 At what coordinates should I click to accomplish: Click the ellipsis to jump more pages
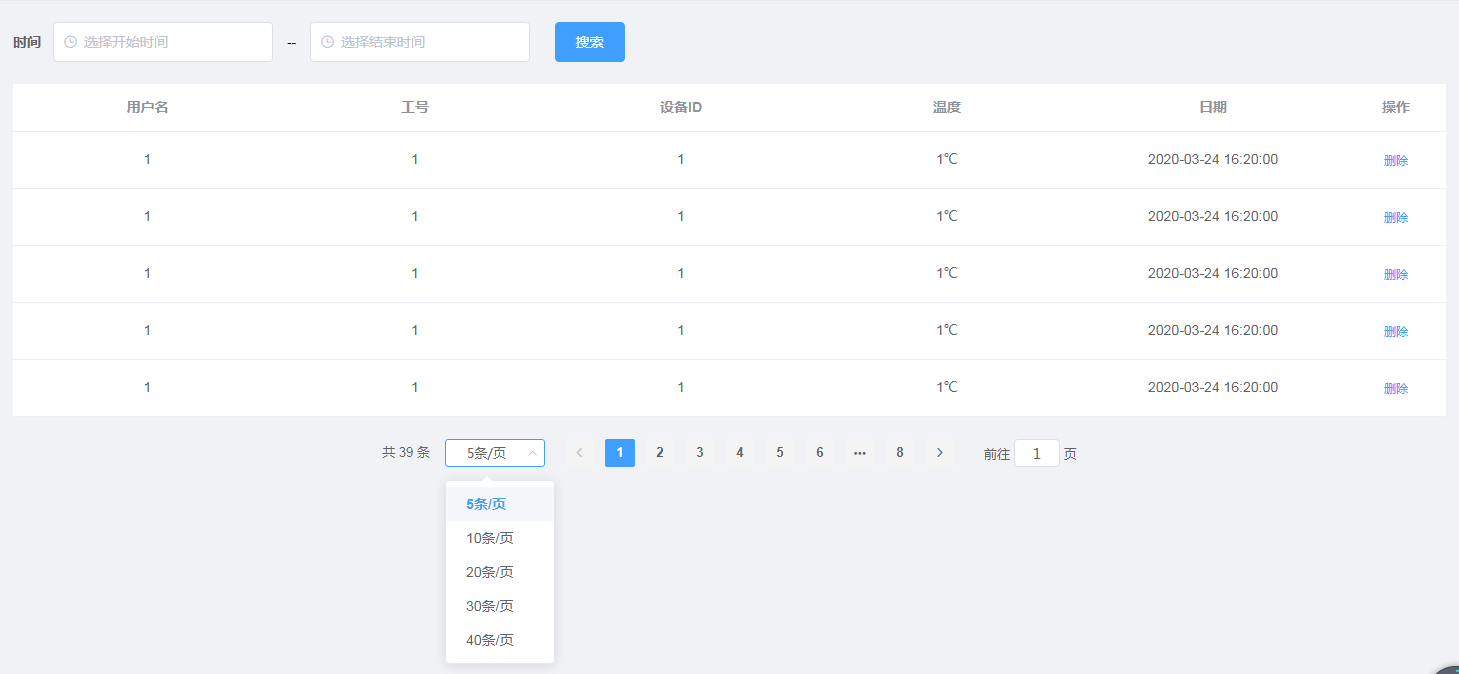(x=859, y=453)
